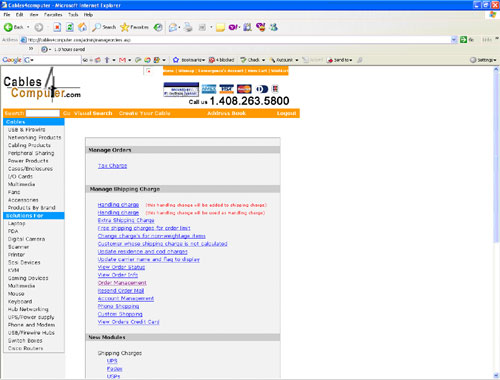Click Address Book in the orange bar
Image resolution: width=500 pixels, height=380 pixels.
tap(226, 113)
